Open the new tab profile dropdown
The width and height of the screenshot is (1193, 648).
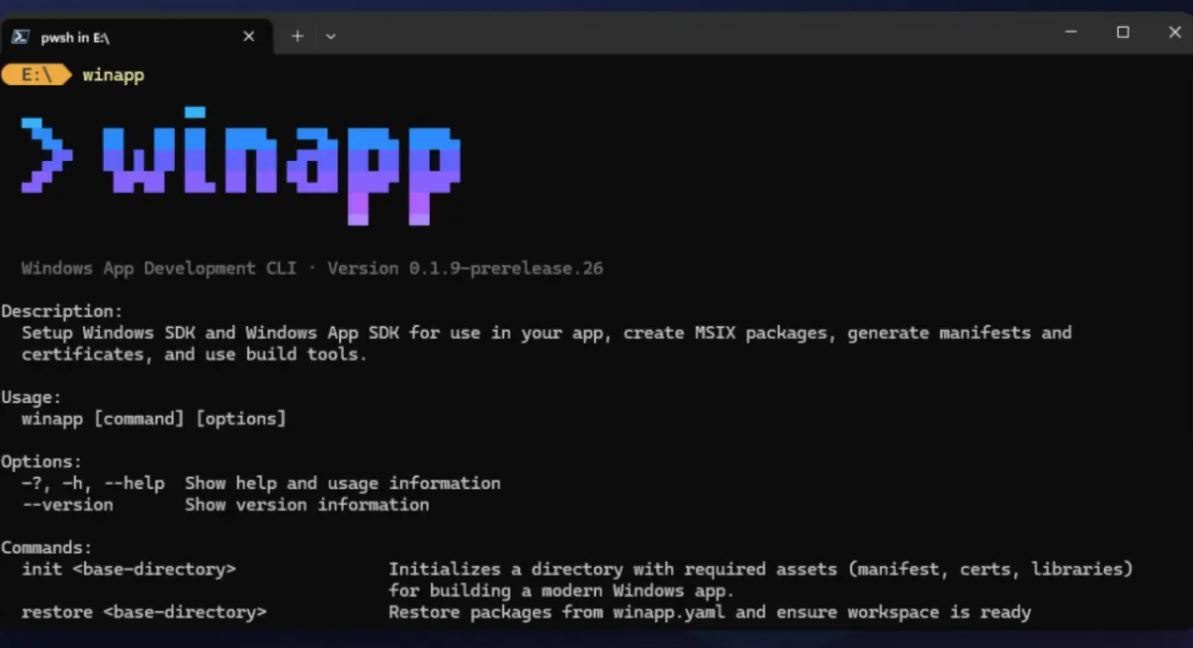331,36
